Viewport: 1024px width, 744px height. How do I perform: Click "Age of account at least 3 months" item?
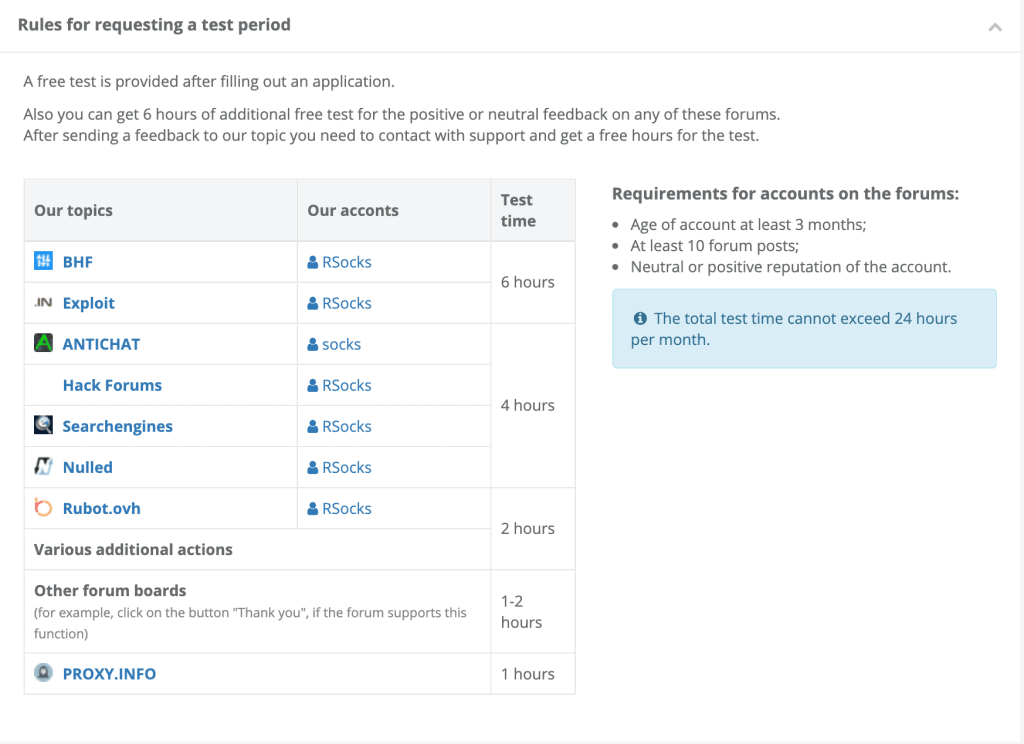pos(748,225)
